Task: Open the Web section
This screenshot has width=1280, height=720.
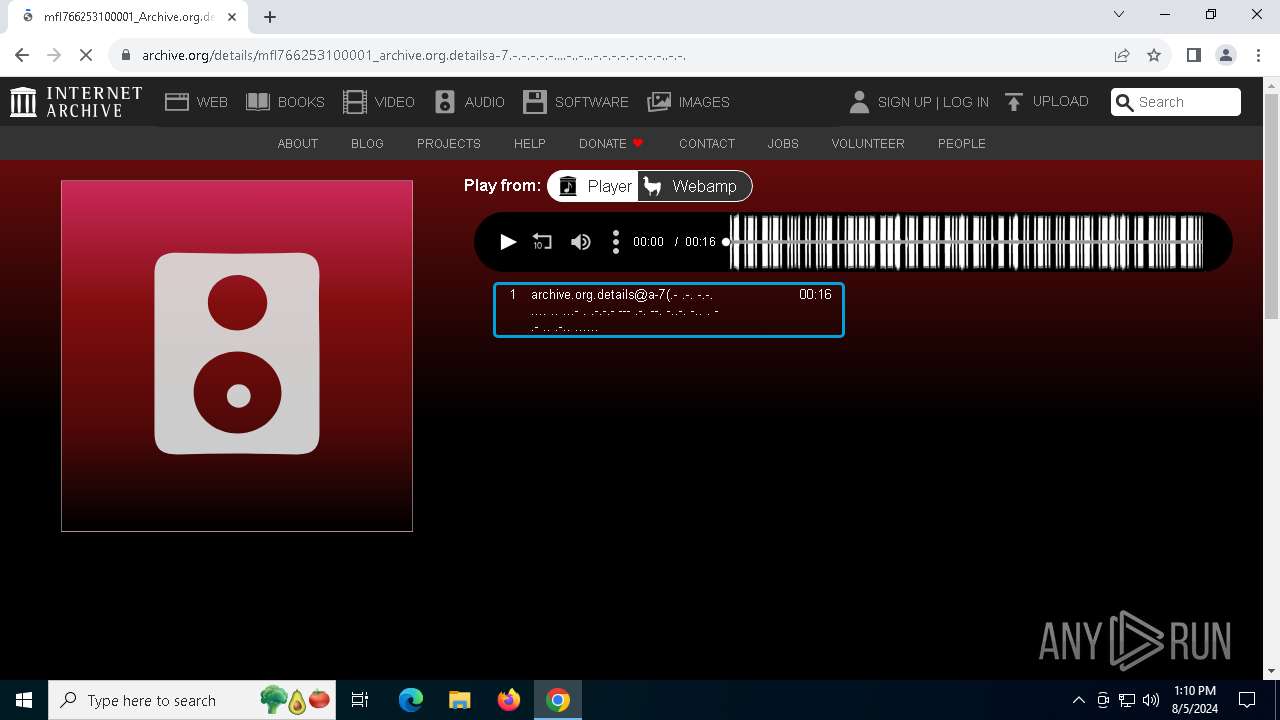Action: 196,102
